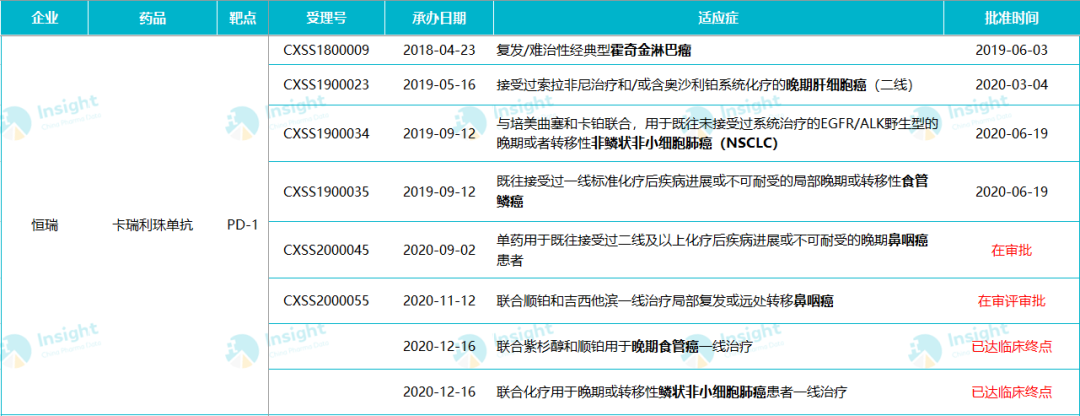The height and width of the screenshot is (416, 1080).
Task: Click acceptance number CXSS1800009
Action: tap(326, 52)
